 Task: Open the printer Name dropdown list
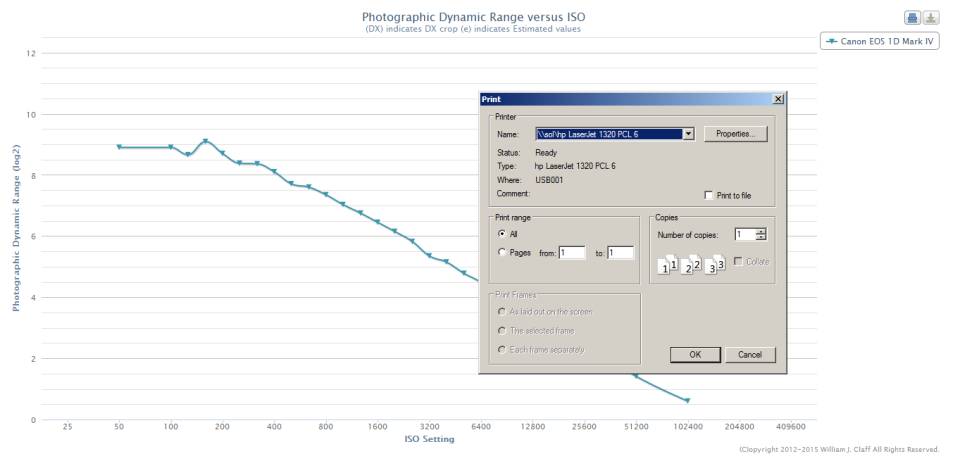688,134
